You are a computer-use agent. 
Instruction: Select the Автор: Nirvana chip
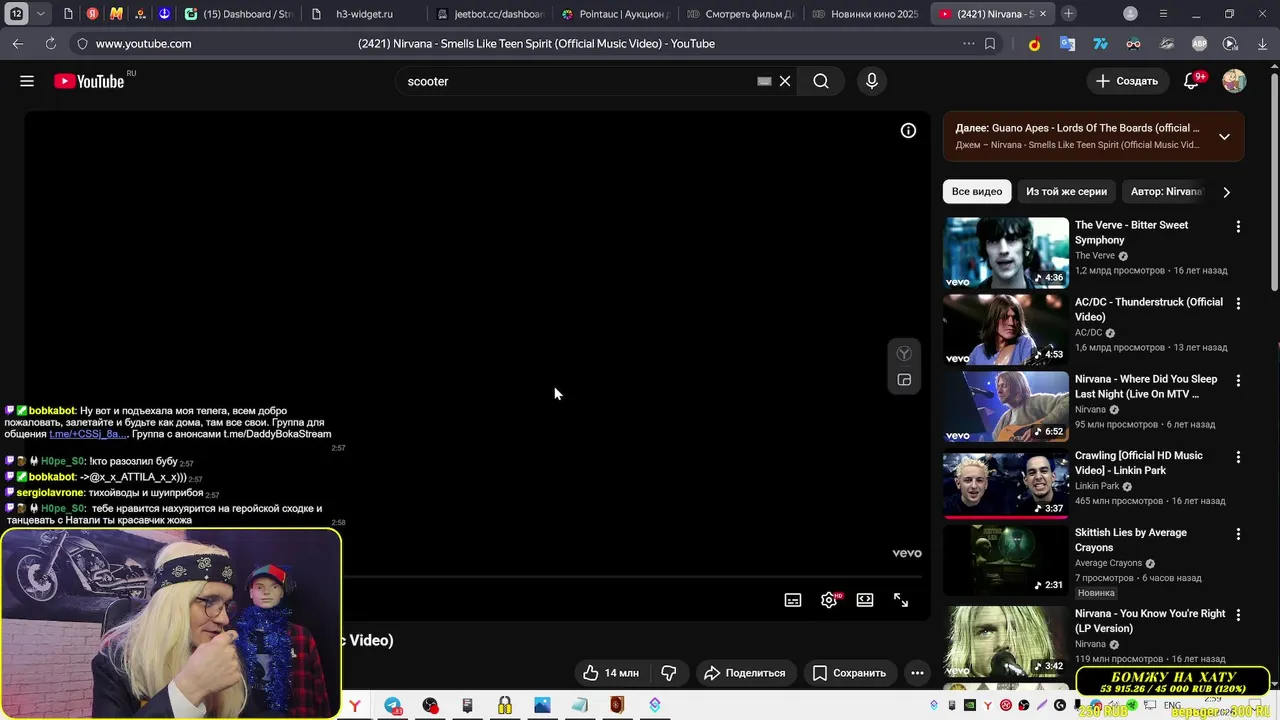click(1166, 191)
